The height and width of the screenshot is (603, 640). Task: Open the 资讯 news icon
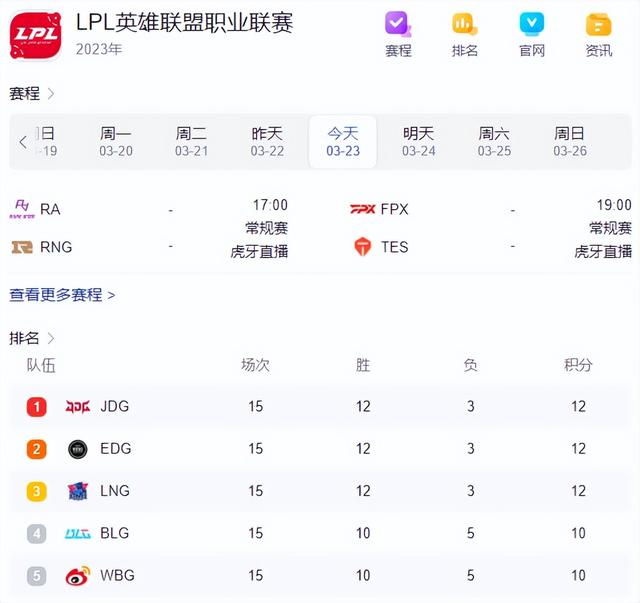[598, 24]
